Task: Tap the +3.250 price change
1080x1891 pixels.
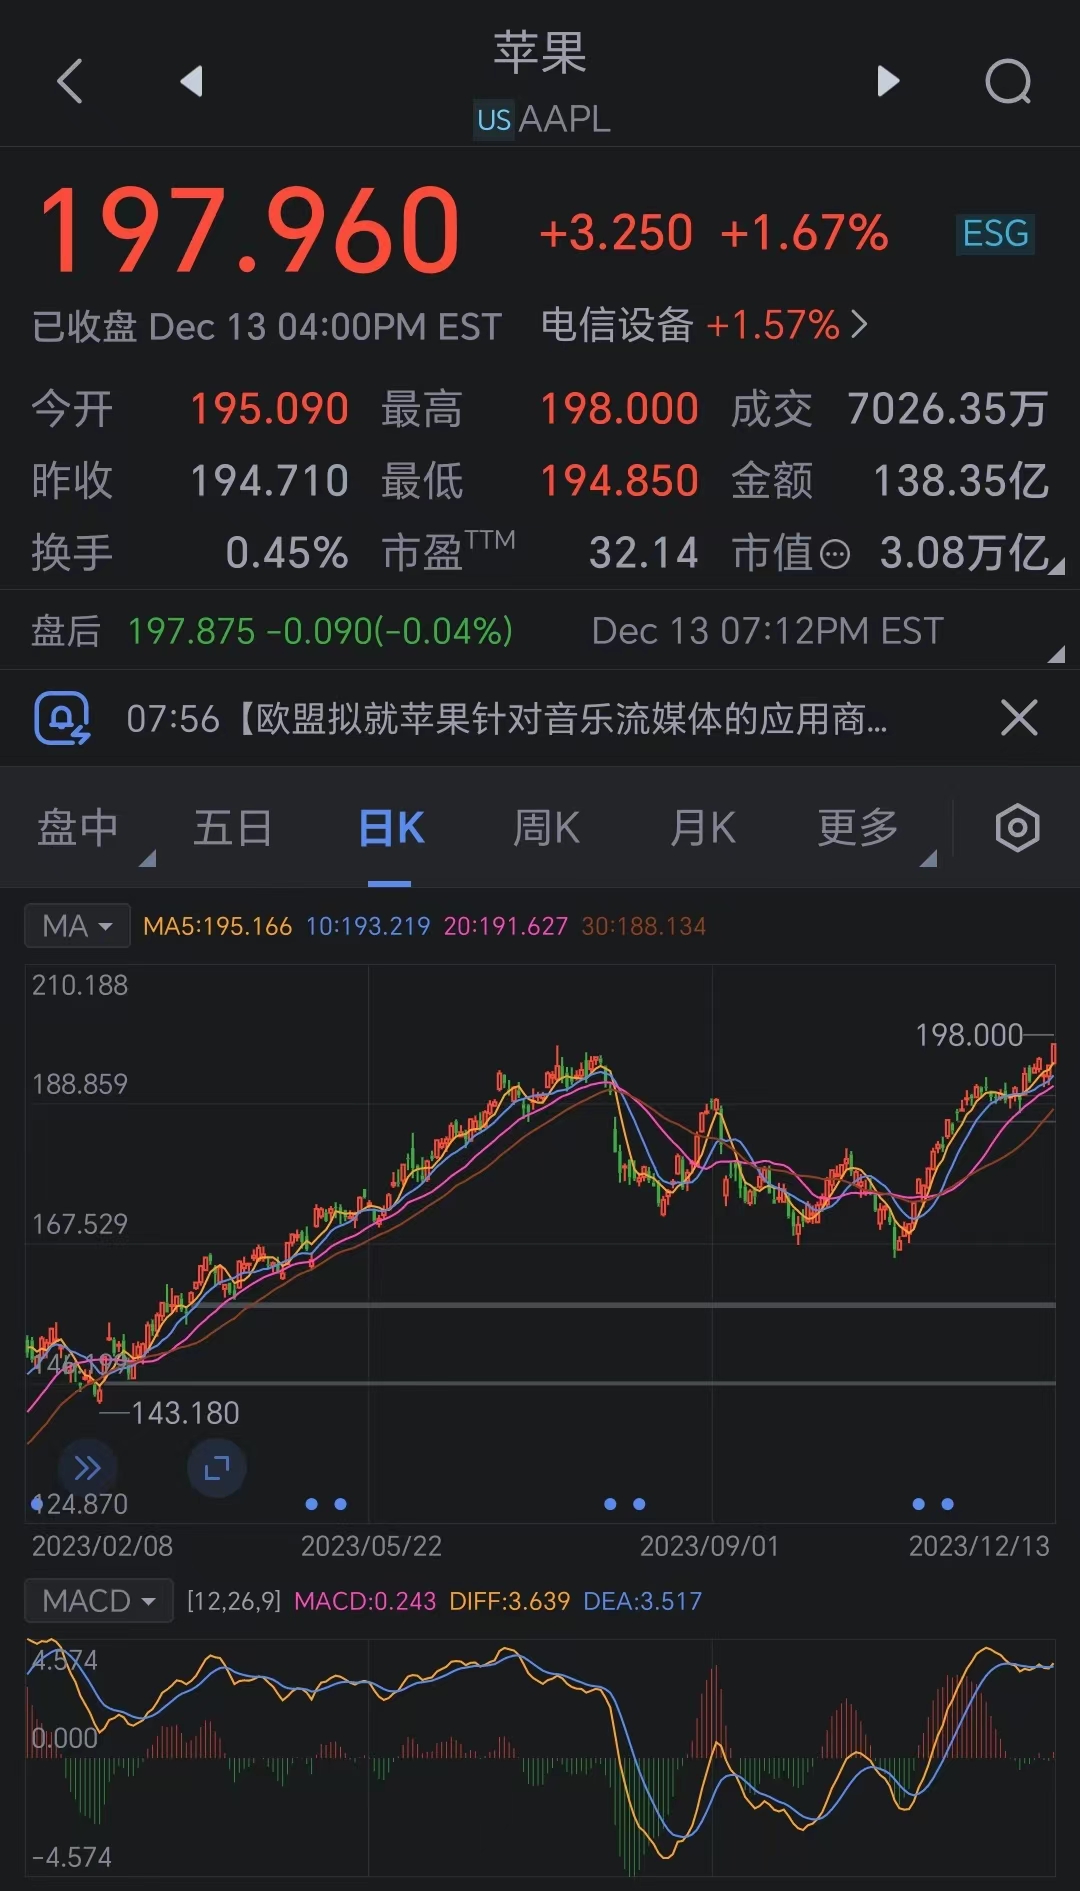Action: point(616,233)
